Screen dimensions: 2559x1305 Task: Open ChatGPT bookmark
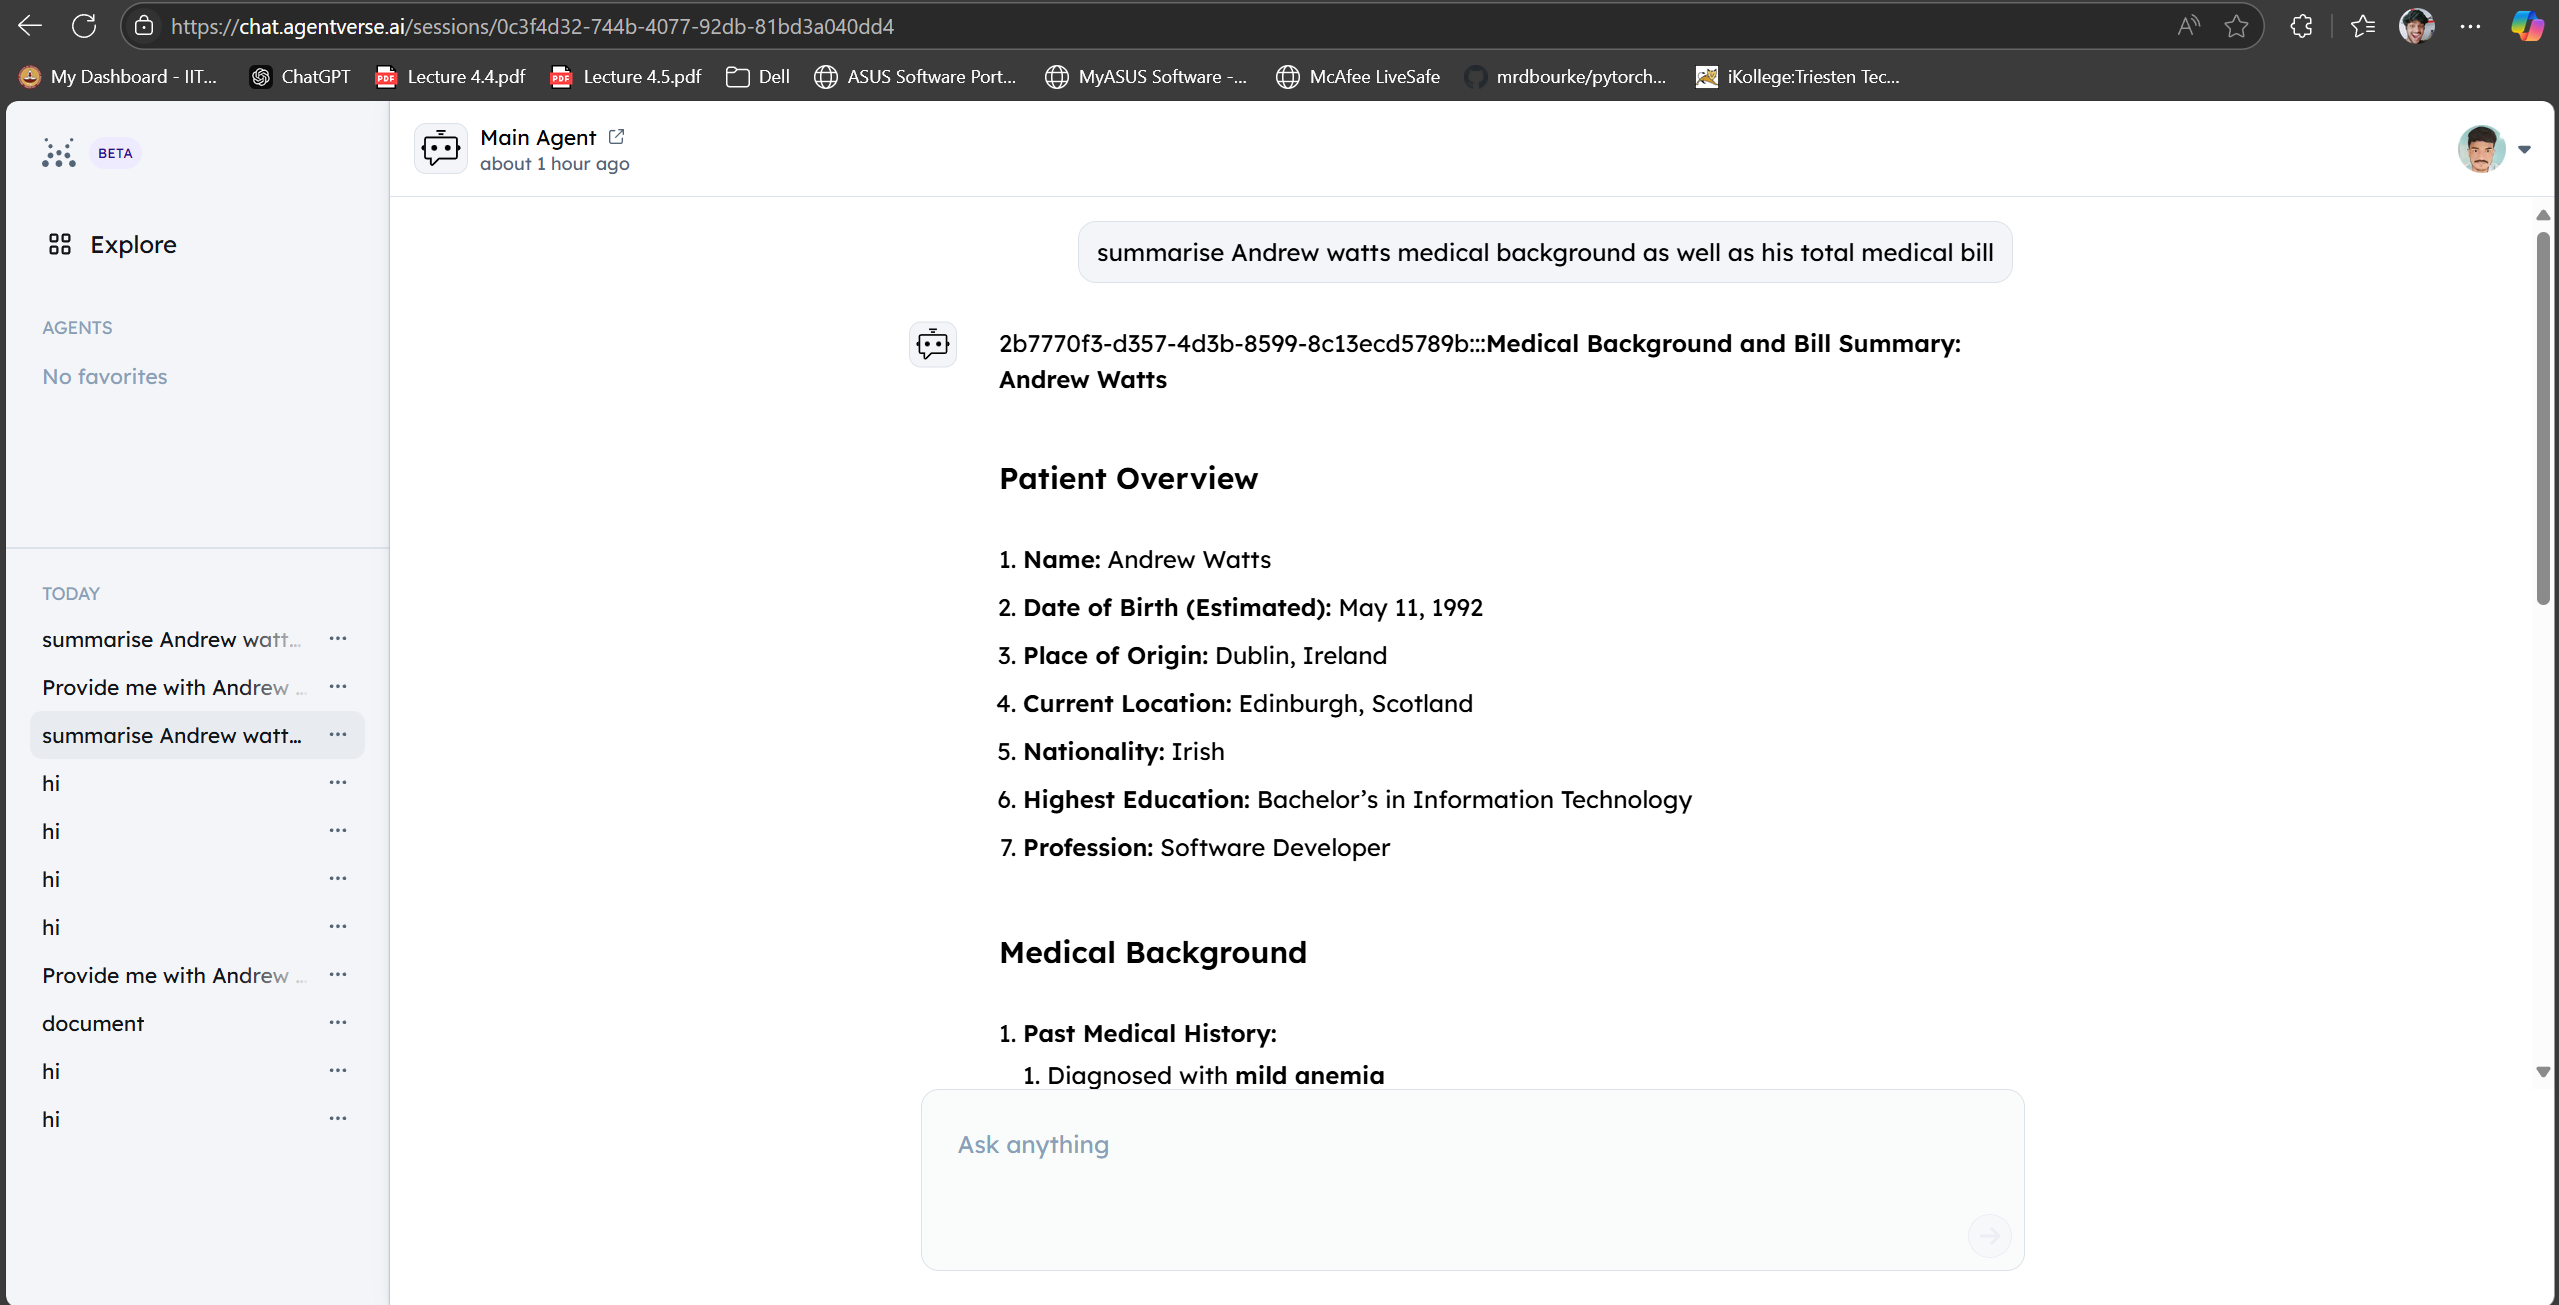[300, 76]
